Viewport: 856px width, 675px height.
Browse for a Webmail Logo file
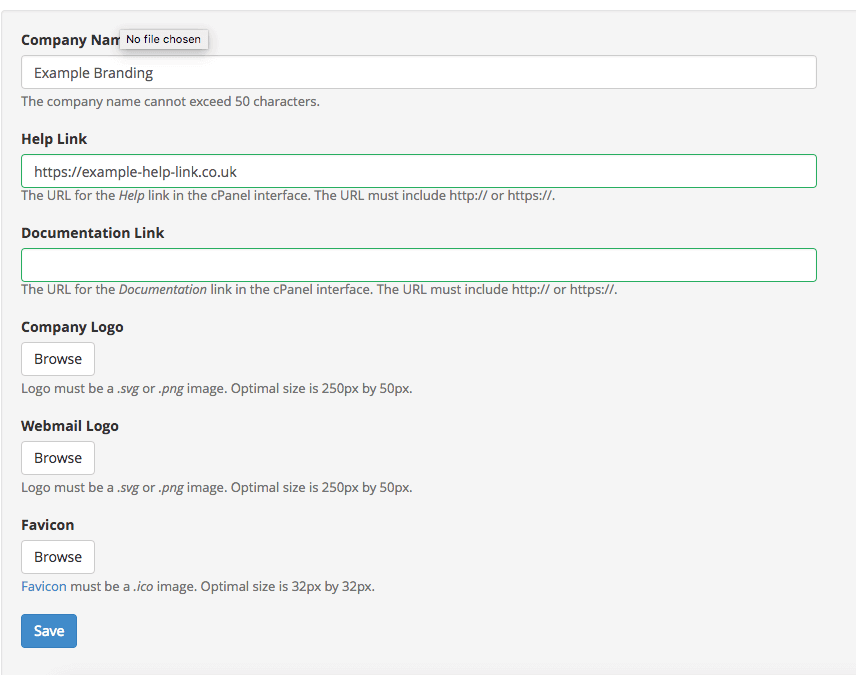pyautogui.click(x=58, y=458)
